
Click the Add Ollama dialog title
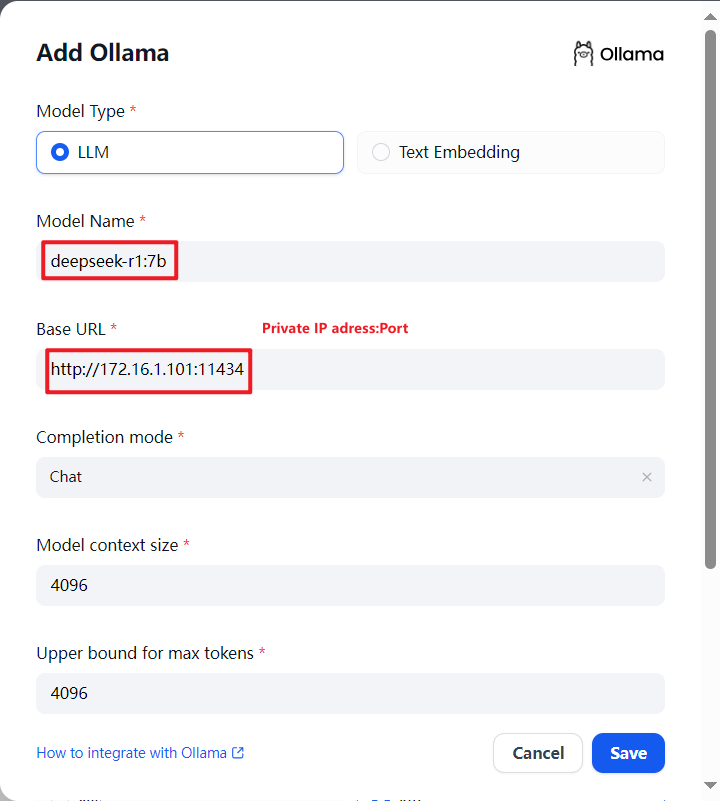[x=103, y=53]
